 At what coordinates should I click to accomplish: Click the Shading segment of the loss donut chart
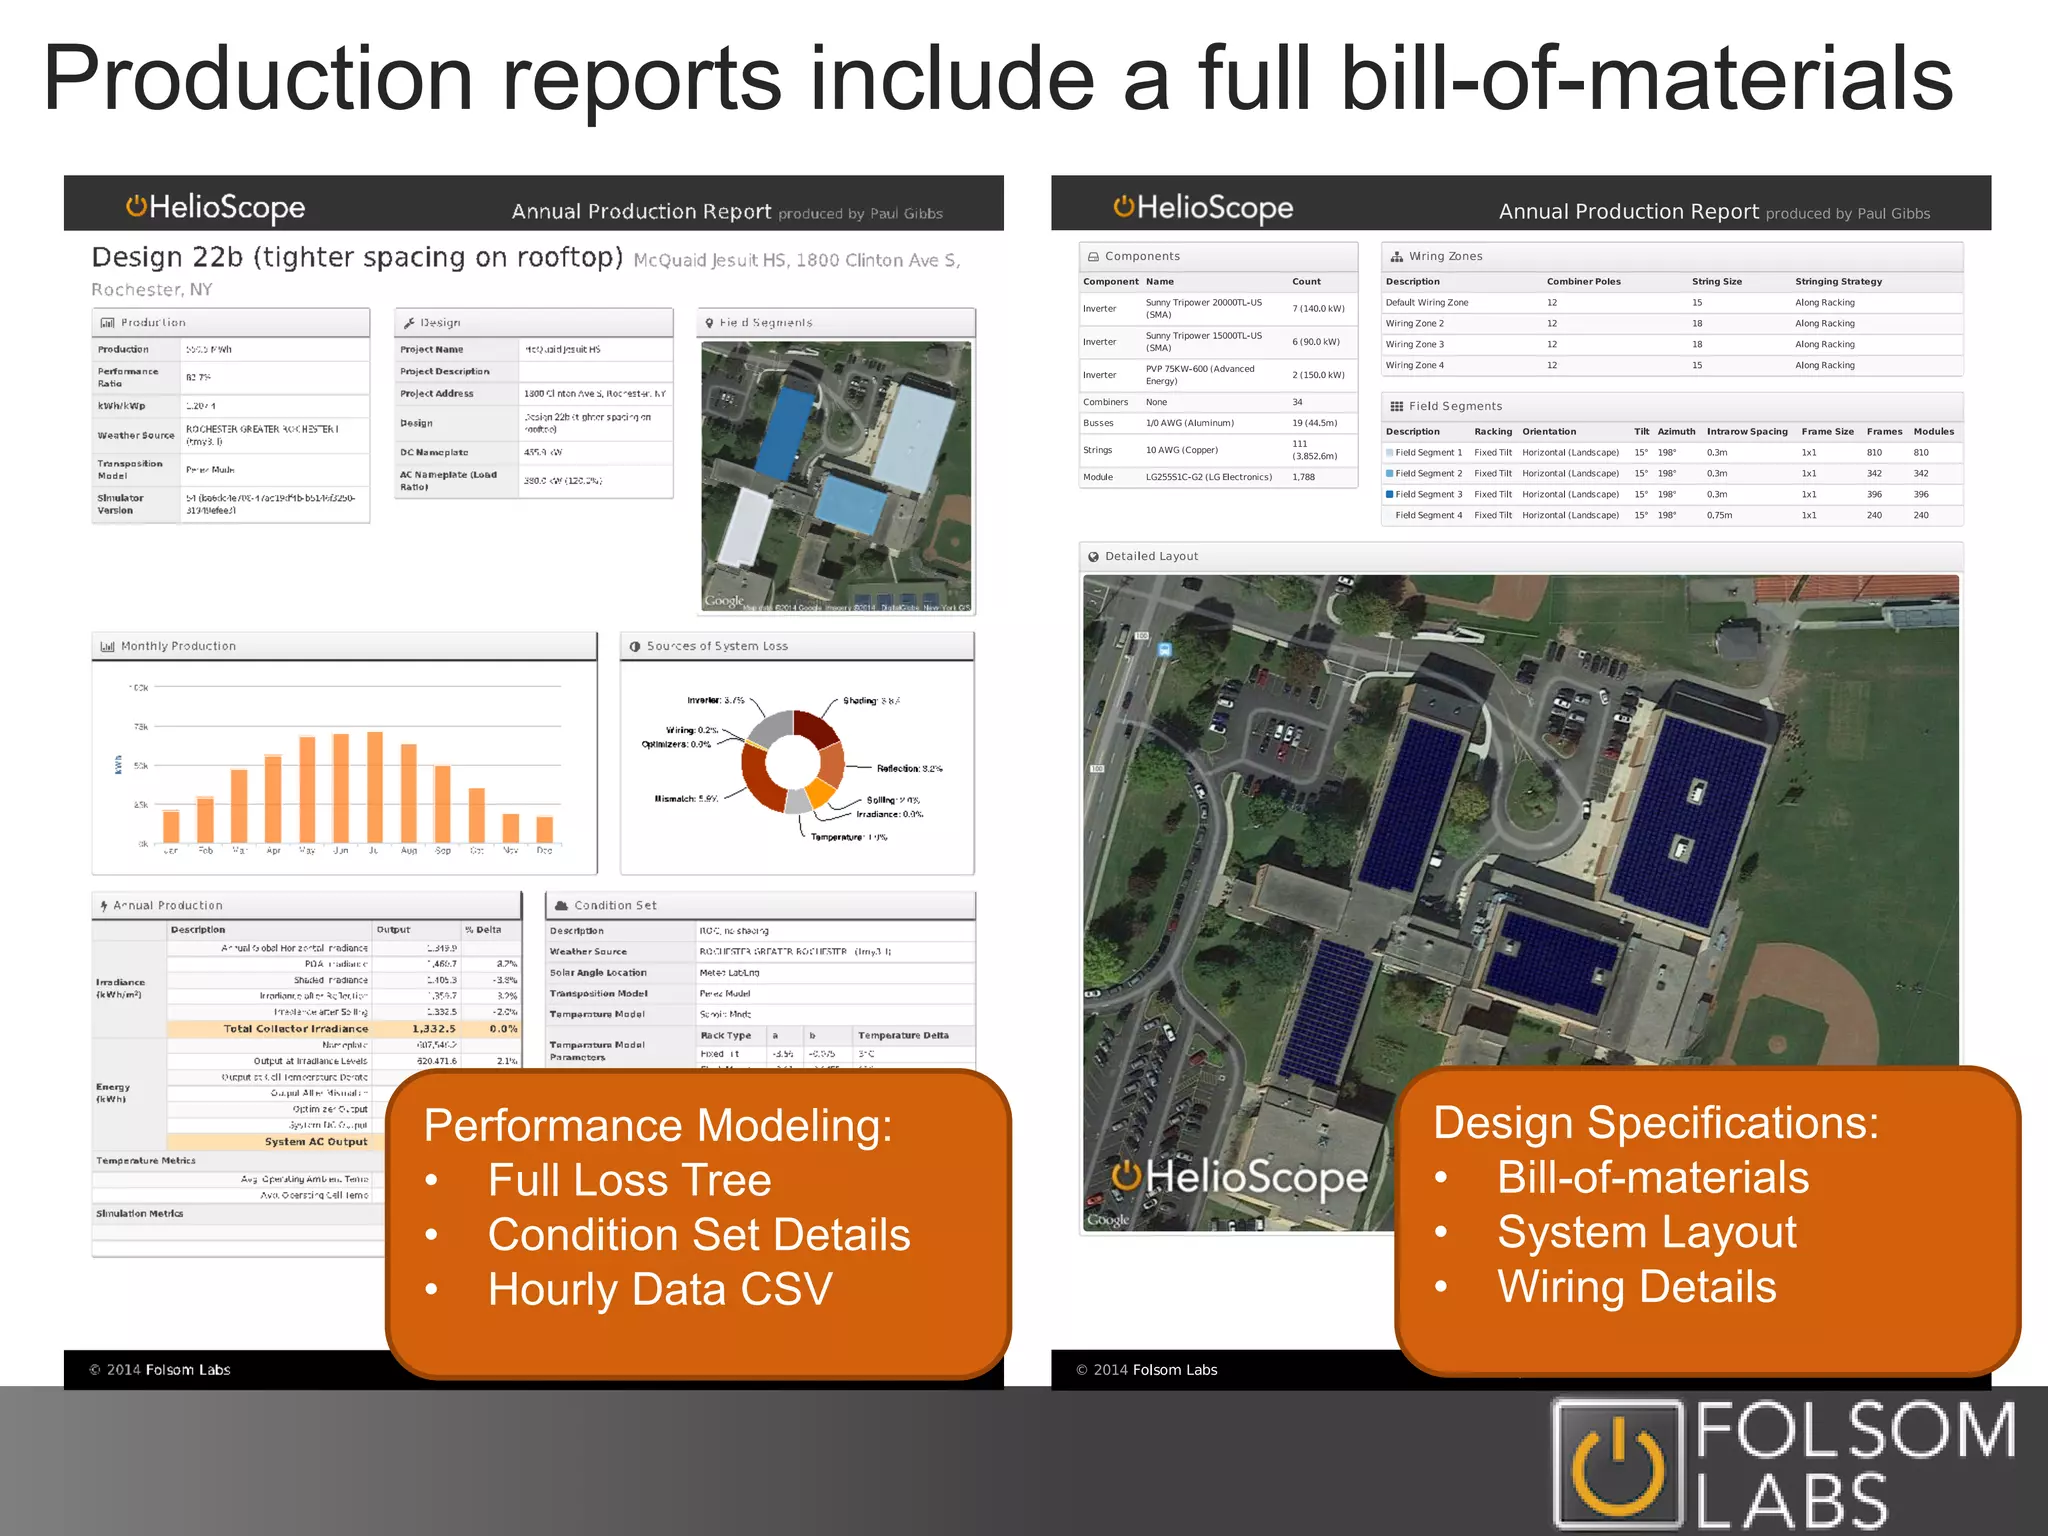820,729
